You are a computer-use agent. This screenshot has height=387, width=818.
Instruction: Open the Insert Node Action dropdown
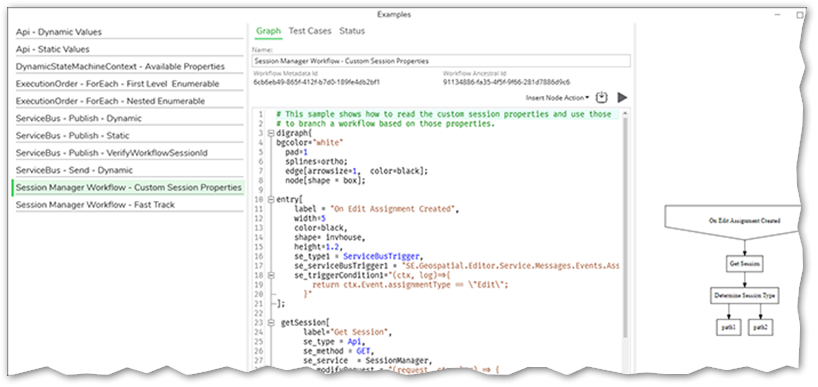point(557,98)
